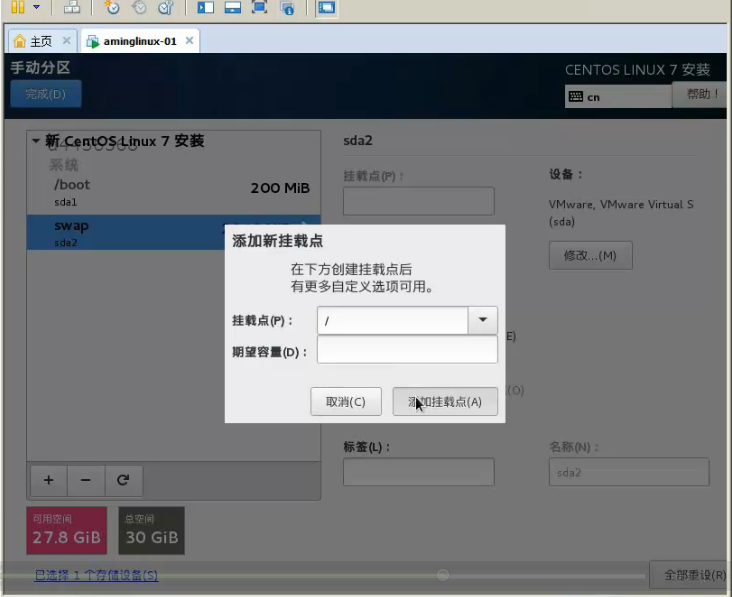Select the /boot sda1 partition row
The image size is (732, 597).
pyautogui.click(x=174, y=193)
